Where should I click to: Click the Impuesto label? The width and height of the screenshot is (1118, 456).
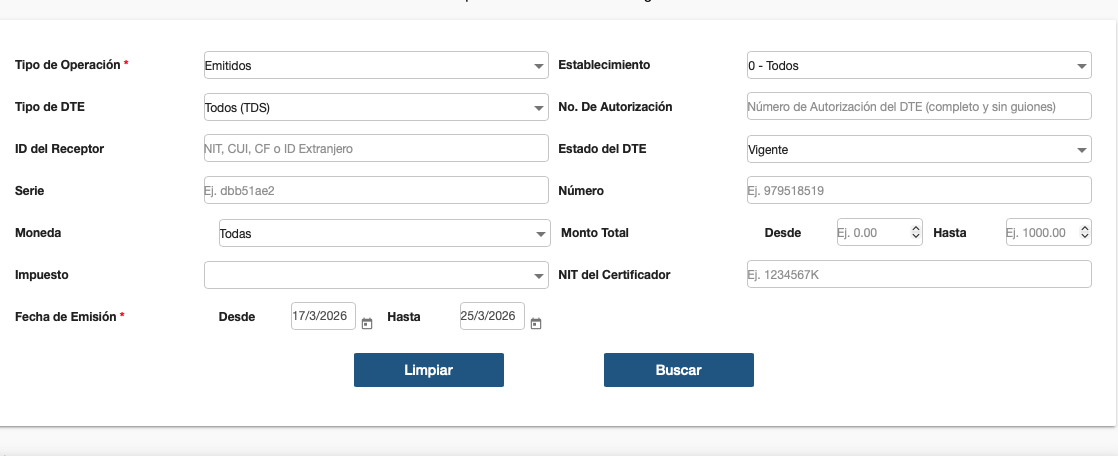click(41, 275)
